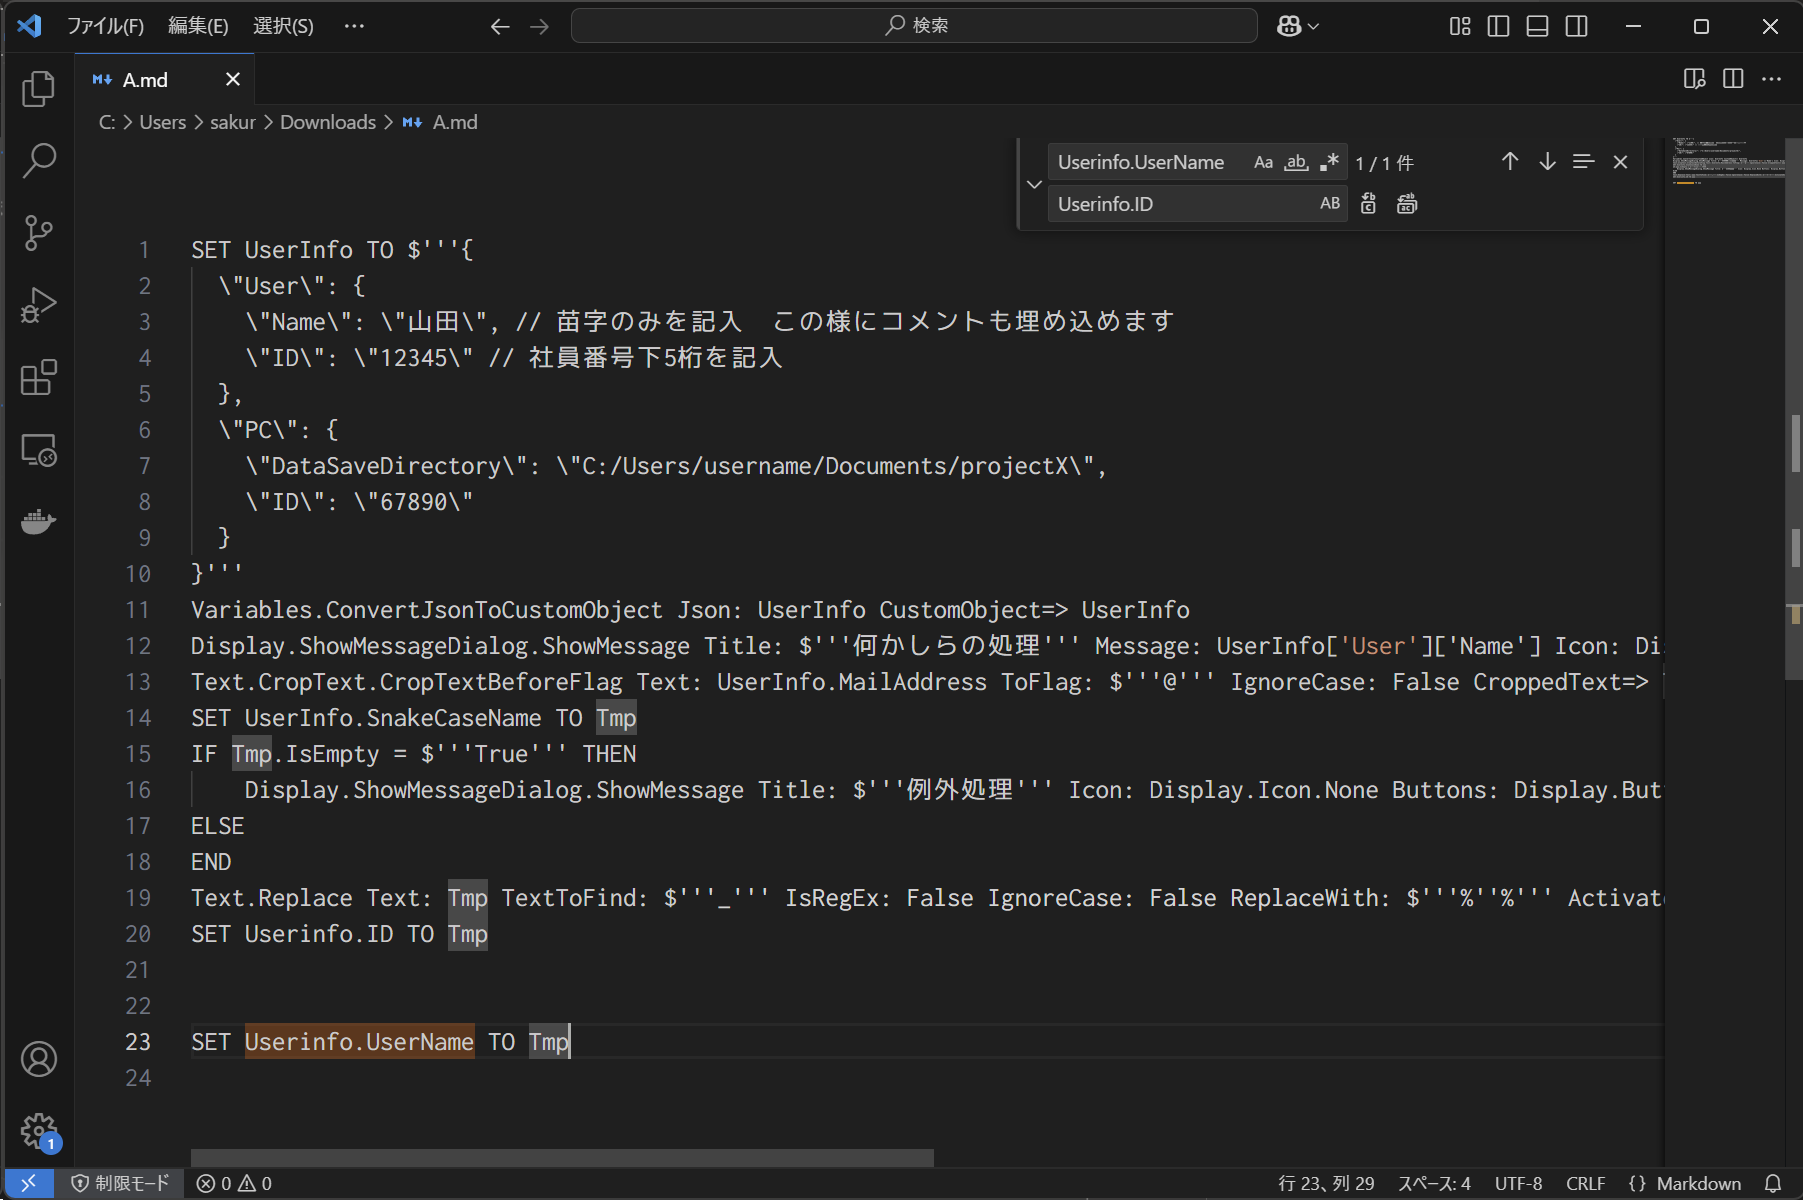Click sakur in the breadcrumb path
The width and height of the screenshot is (1803, 1200).
pyautogui.click(x=233, y=122)
